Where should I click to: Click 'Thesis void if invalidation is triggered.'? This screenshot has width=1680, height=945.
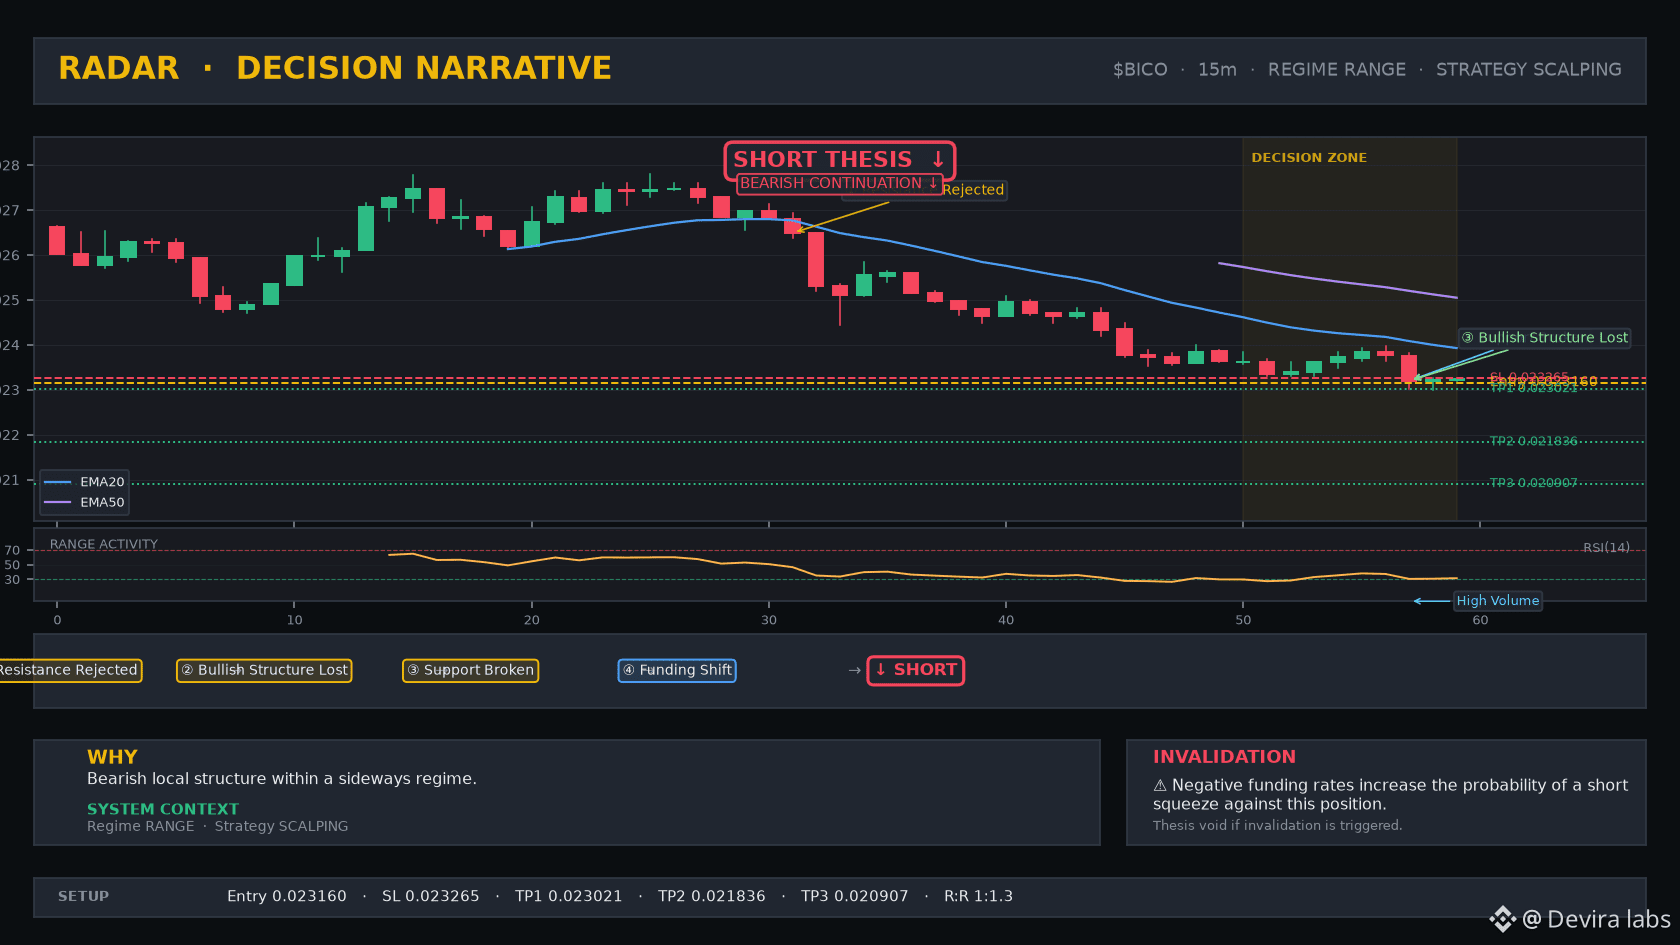[1277, 825]
